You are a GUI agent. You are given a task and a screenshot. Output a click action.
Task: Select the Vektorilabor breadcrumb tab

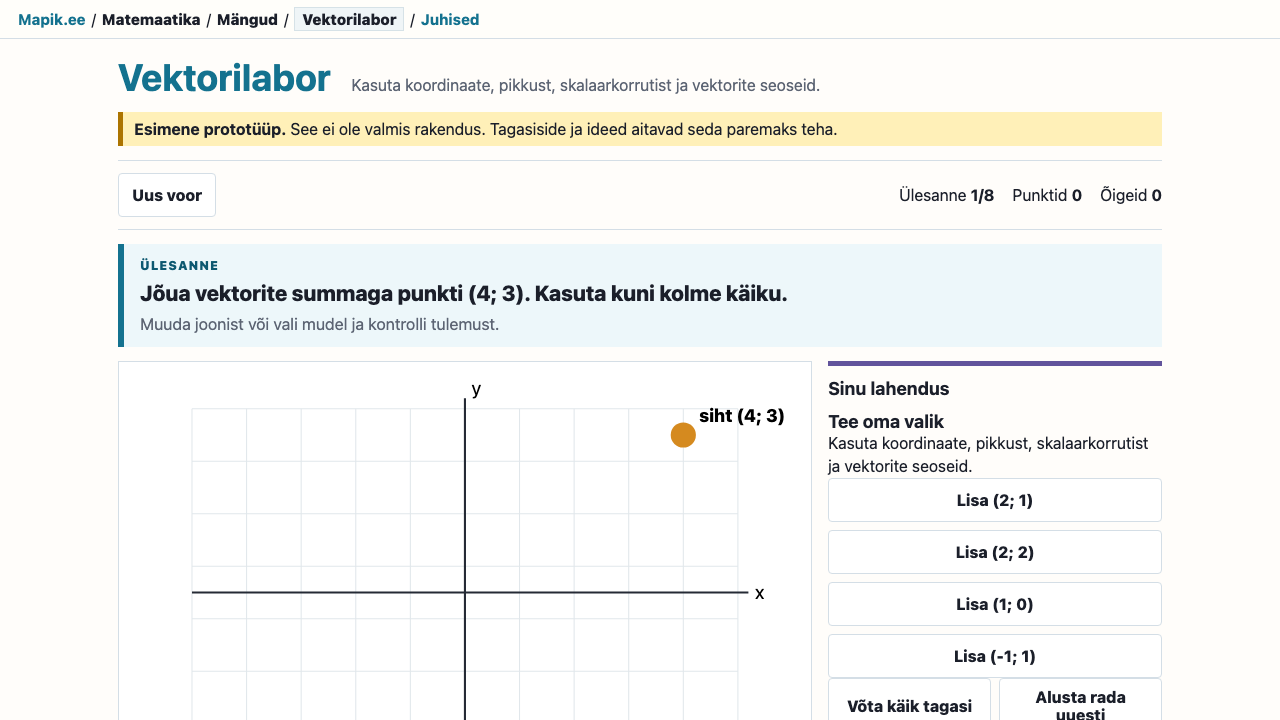point(349,20)
